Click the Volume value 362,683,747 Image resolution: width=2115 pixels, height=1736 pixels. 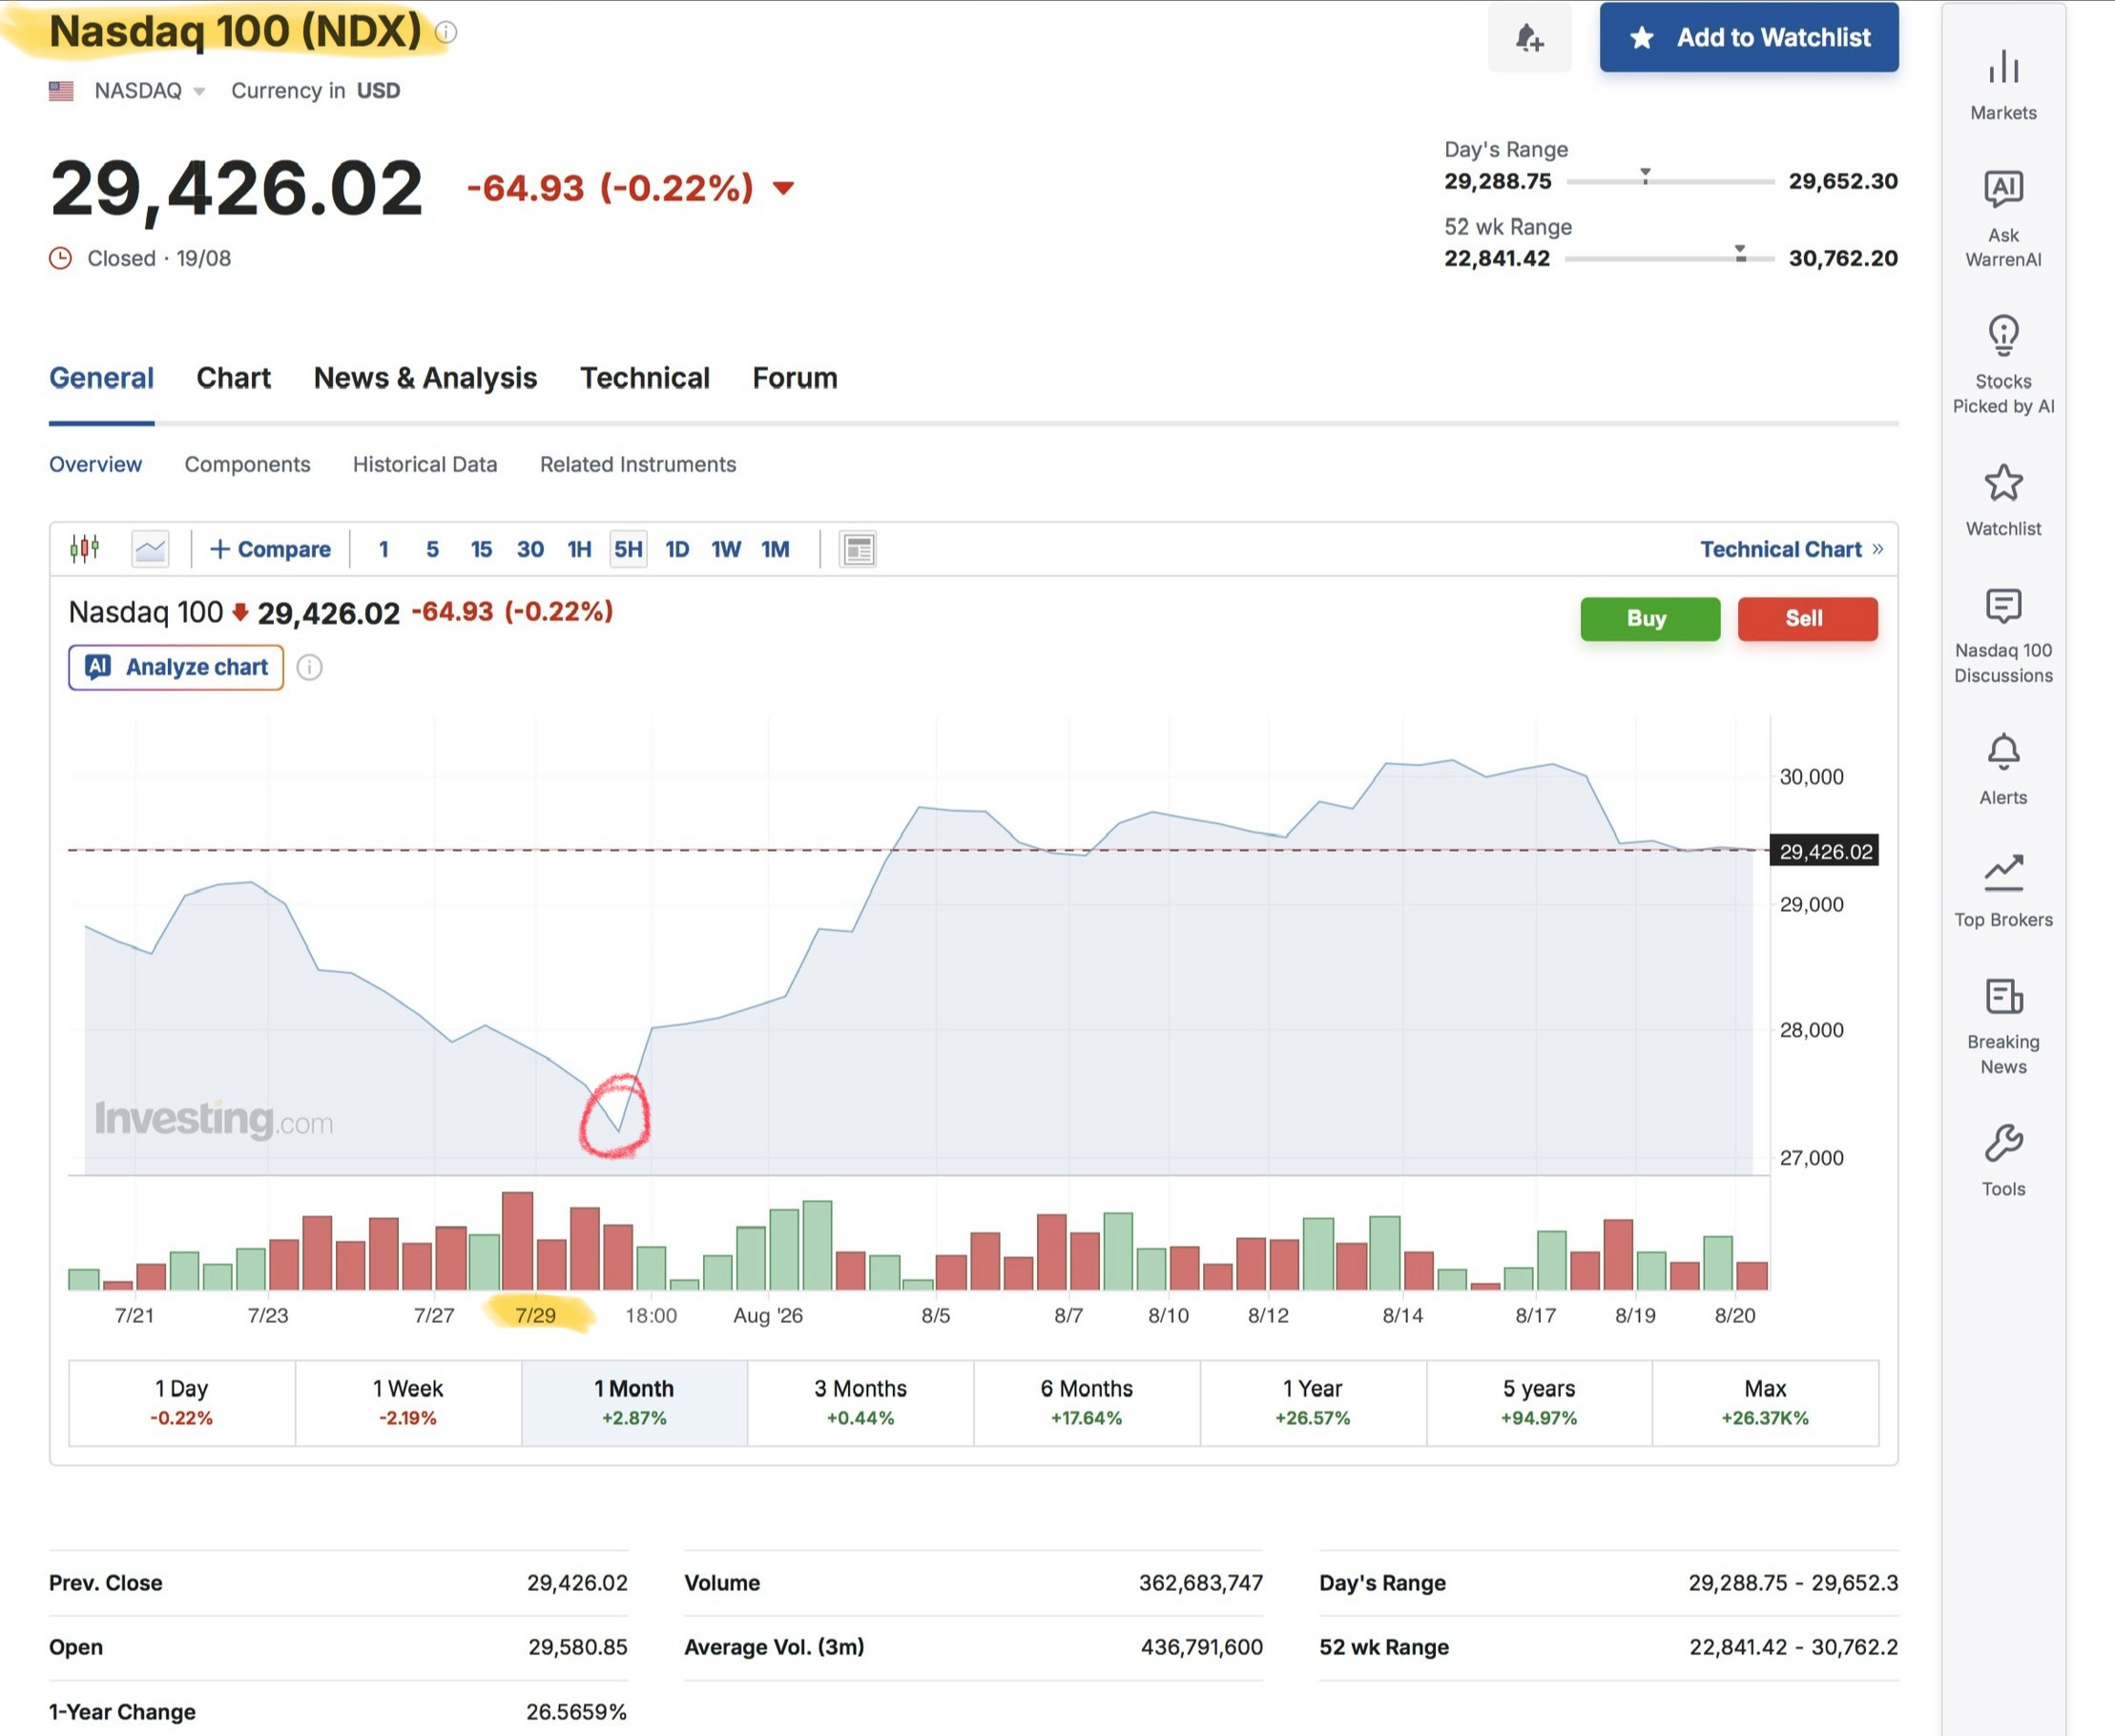pos(1201,1582)
